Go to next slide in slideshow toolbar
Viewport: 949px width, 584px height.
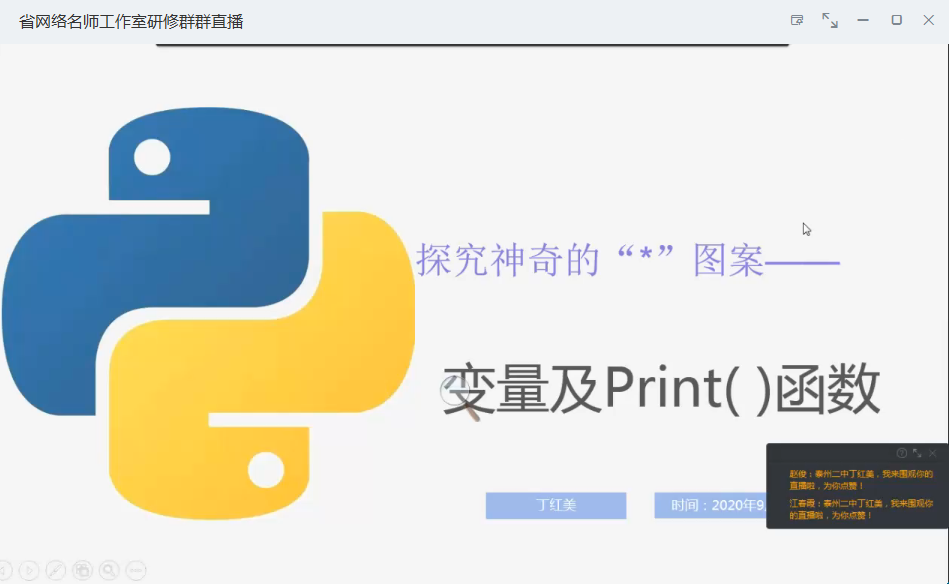click(28, 570)
